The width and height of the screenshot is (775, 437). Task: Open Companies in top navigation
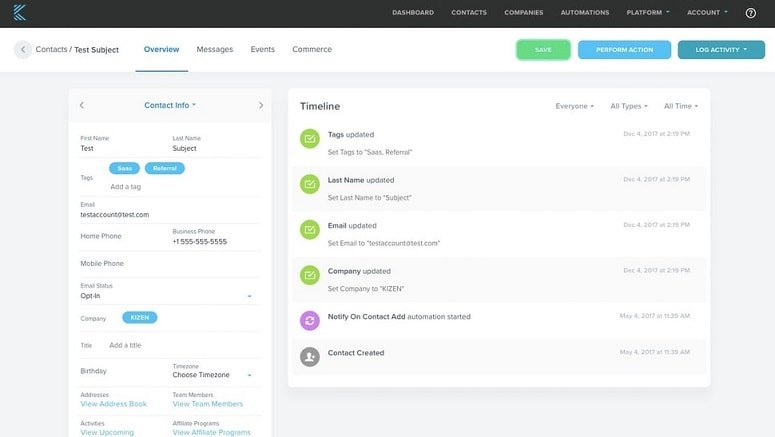(x=524, y=12)
